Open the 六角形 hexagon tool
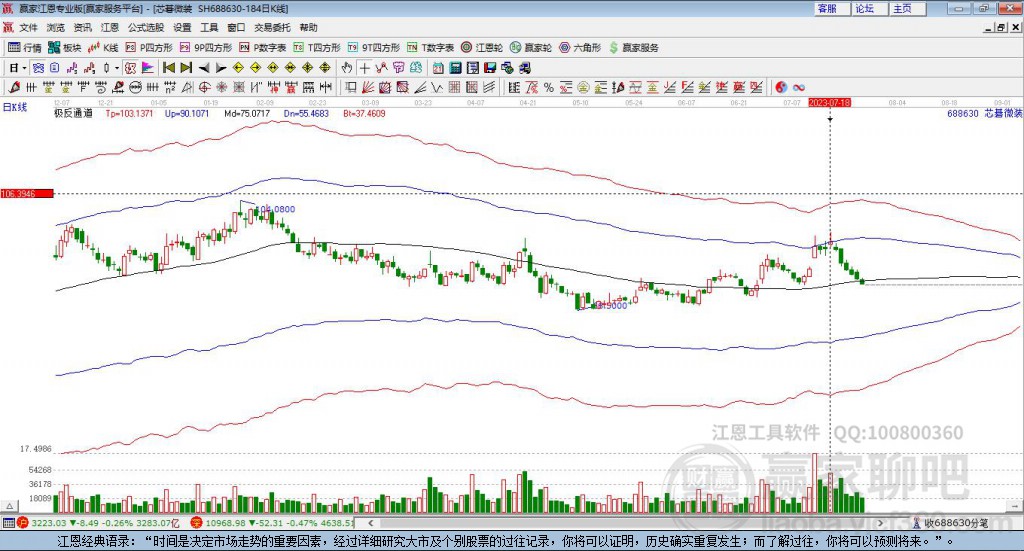1024x551 pixels. (x=580, y=47)
